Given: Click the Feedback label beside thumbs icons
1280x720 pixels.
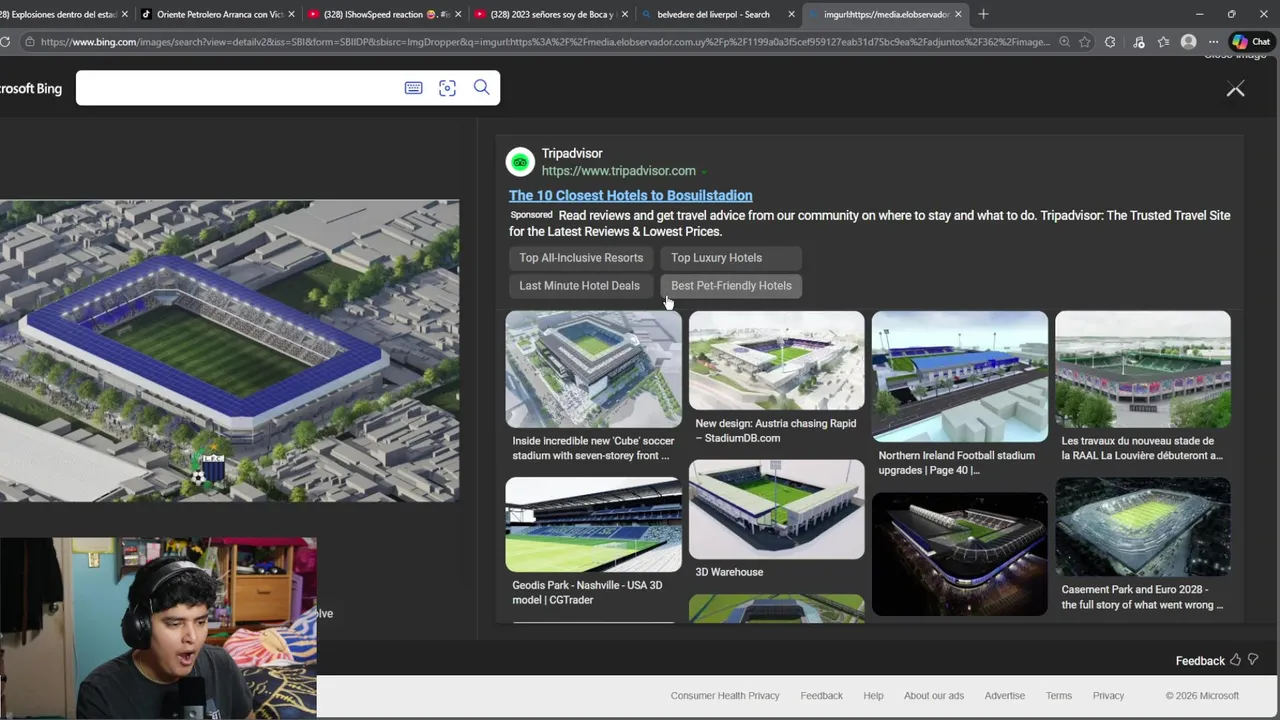Looking at the screenshot, I should point(1200,661).
